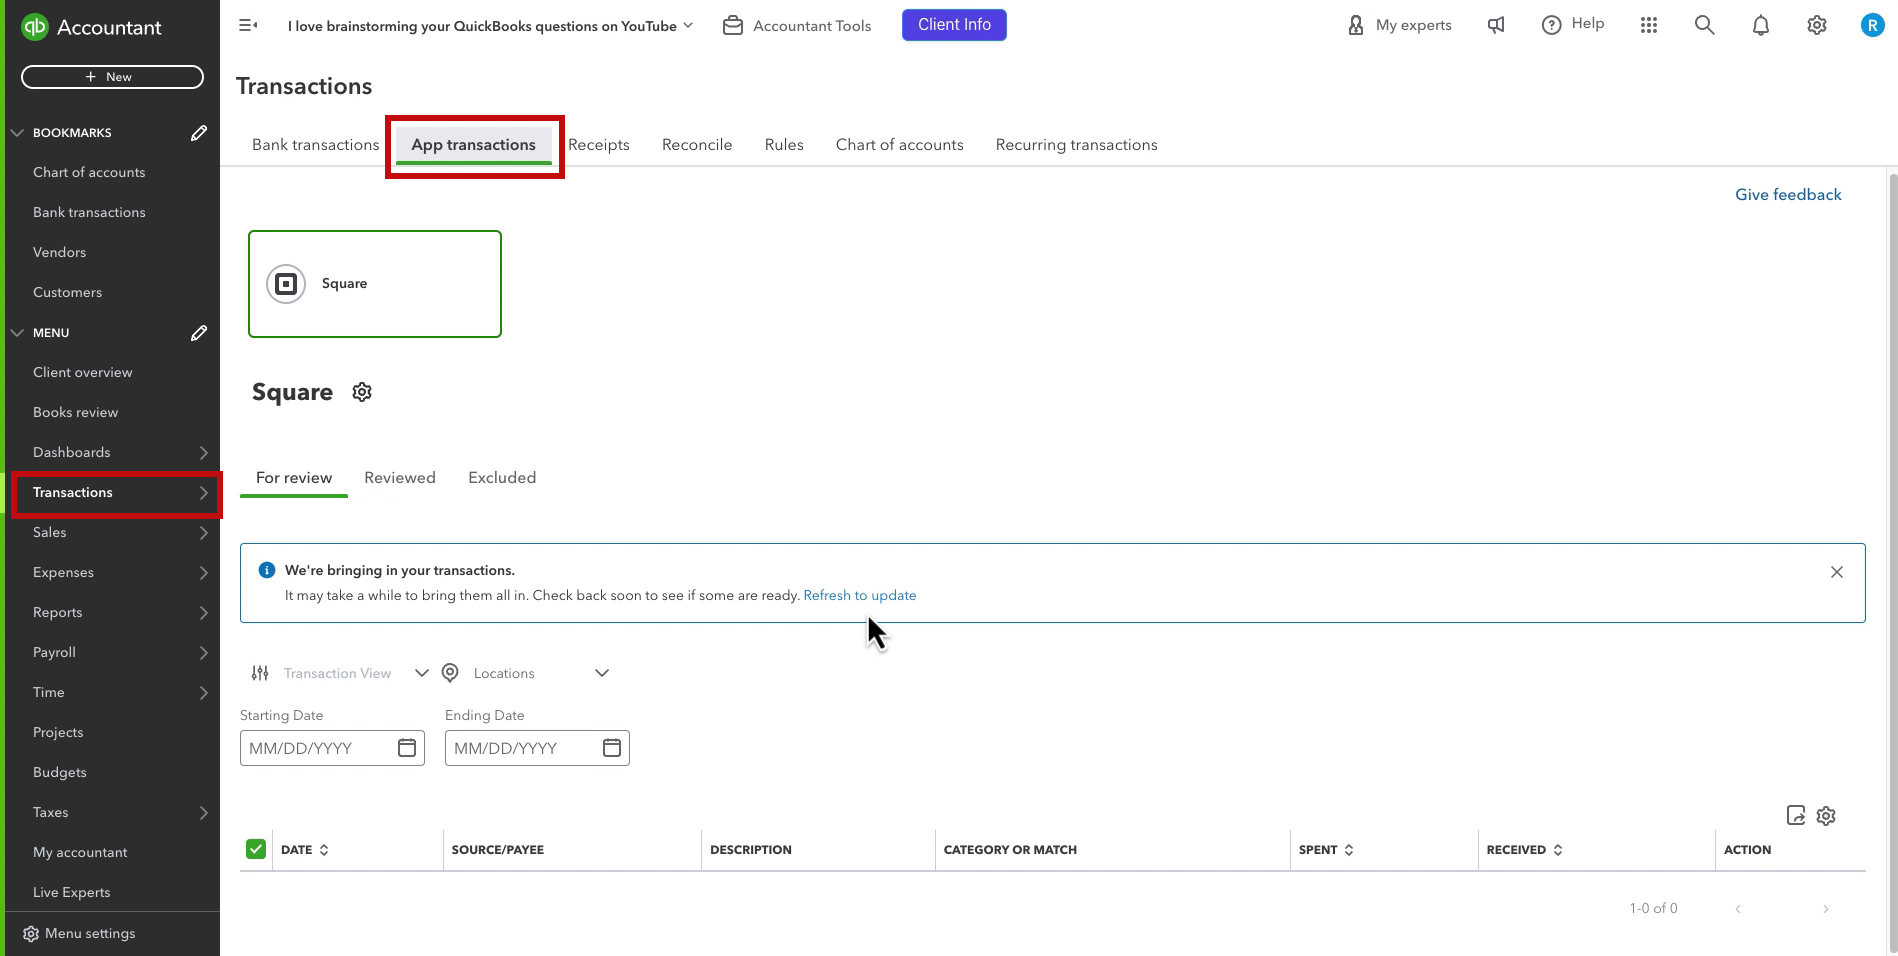This screenshot has height=956, width=1898.
Task: Open Ending Date calendar picker
Action: coord(612,748)
